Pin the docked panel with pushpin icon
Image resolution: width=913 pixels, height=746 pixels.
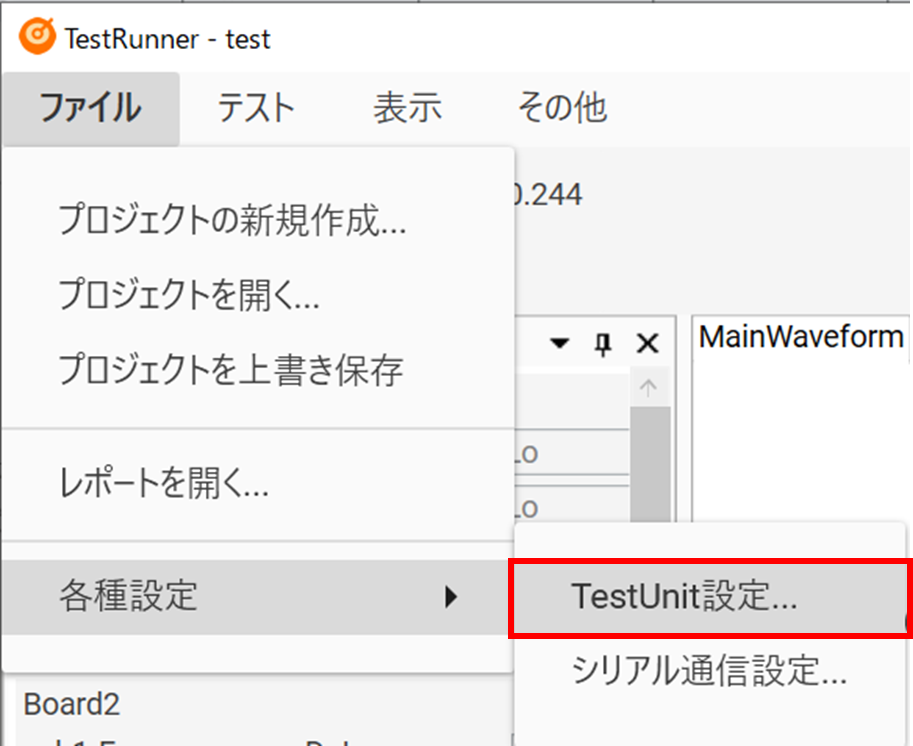pos(603,344)
